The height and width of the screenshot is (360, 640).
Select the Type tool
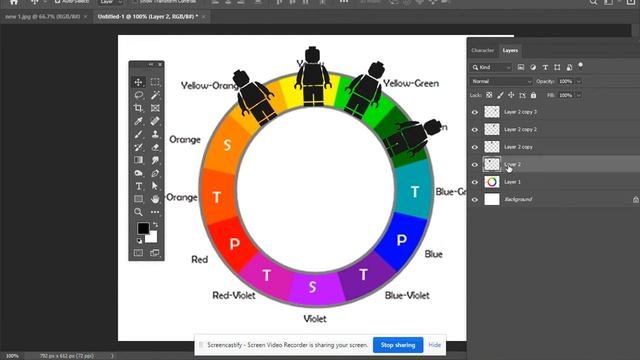point(138,187)
